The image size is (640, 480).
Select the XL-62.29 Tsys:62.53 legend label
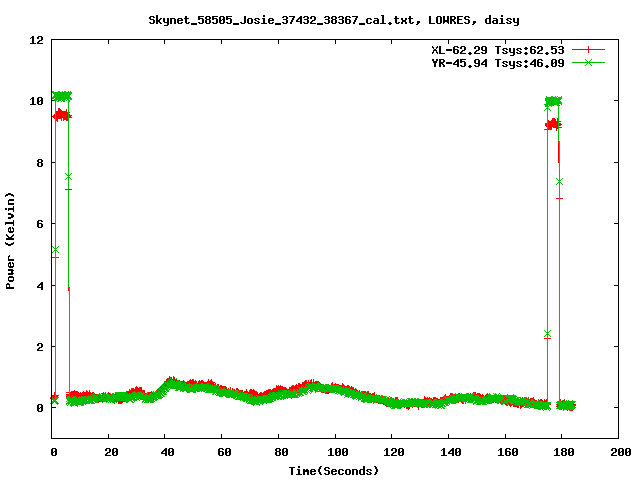tap(498, 50)
